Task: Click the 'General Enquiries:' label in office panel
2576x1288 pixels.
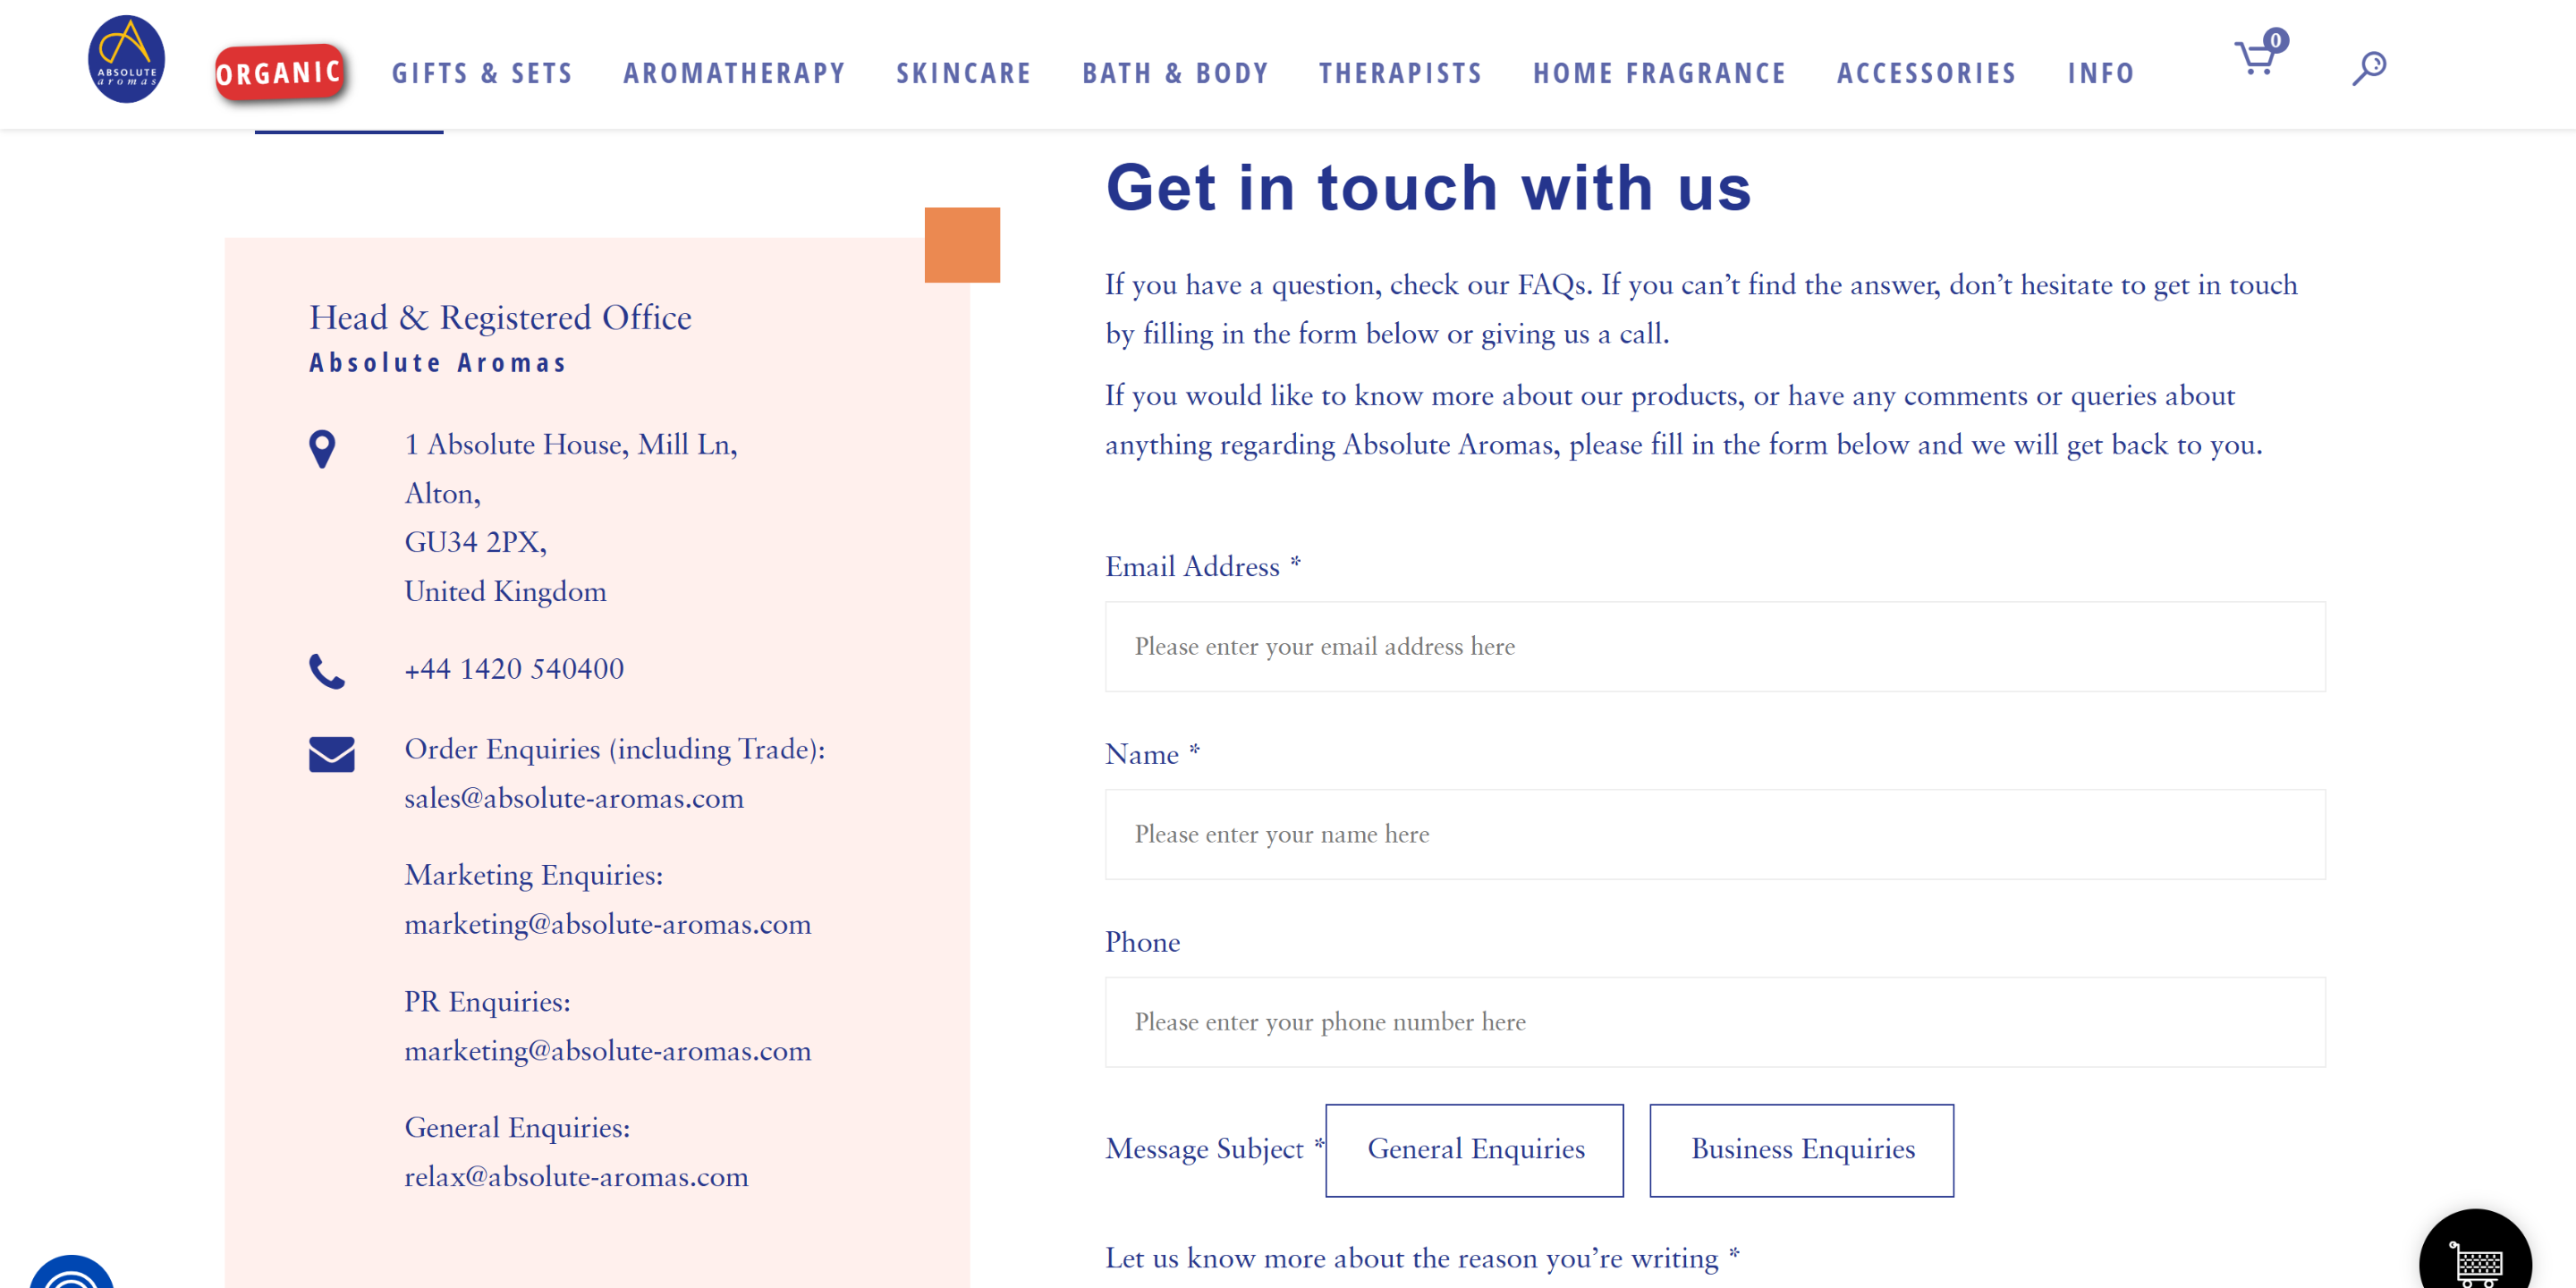Action: coord(517,1128)
